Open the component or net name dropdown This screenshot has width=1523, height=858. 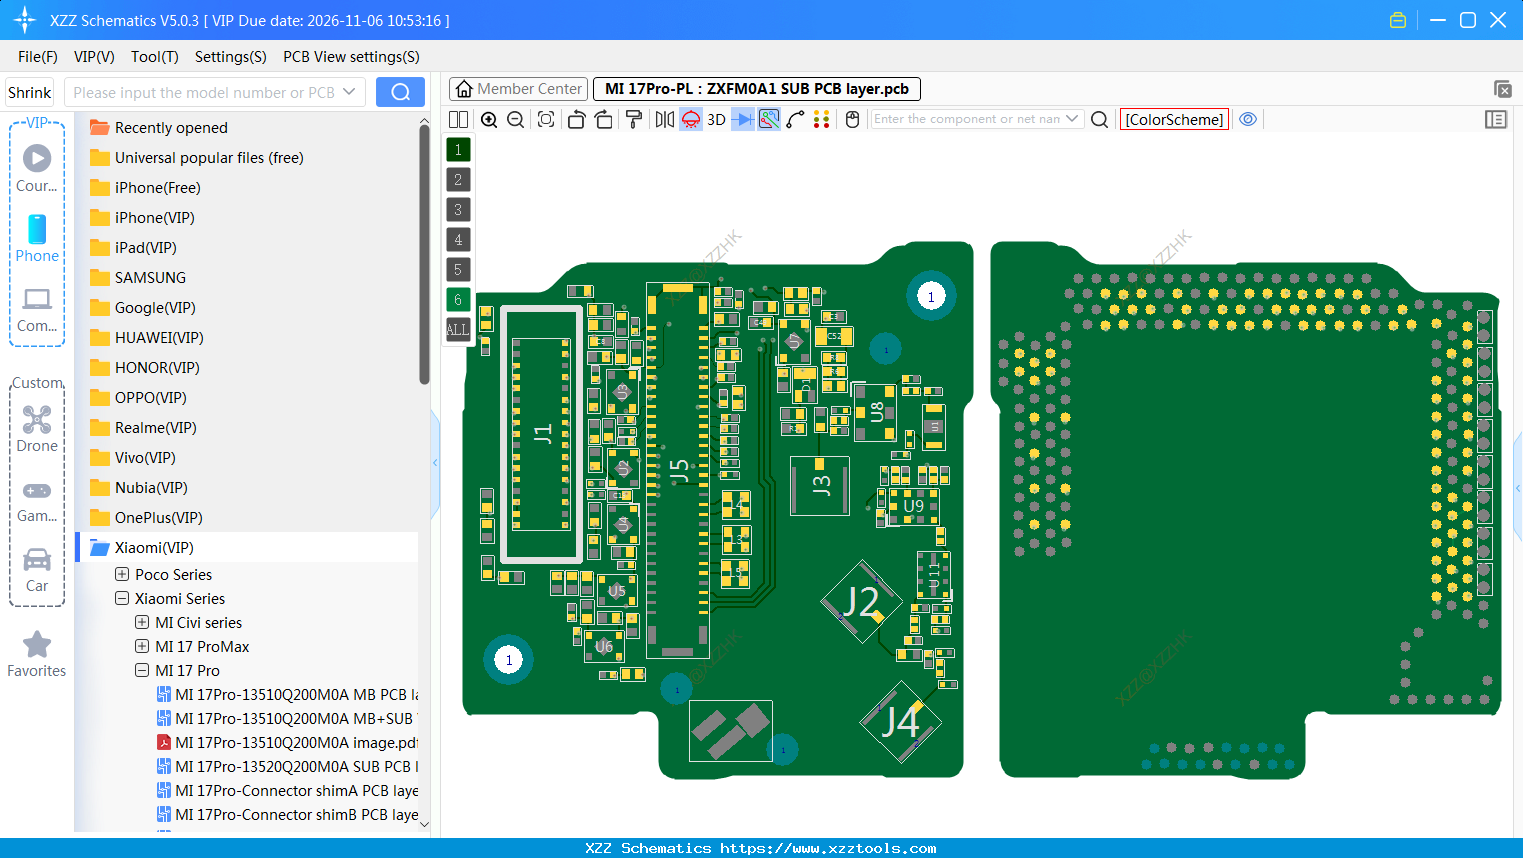pyautogui.click(x=1073, y=119)
